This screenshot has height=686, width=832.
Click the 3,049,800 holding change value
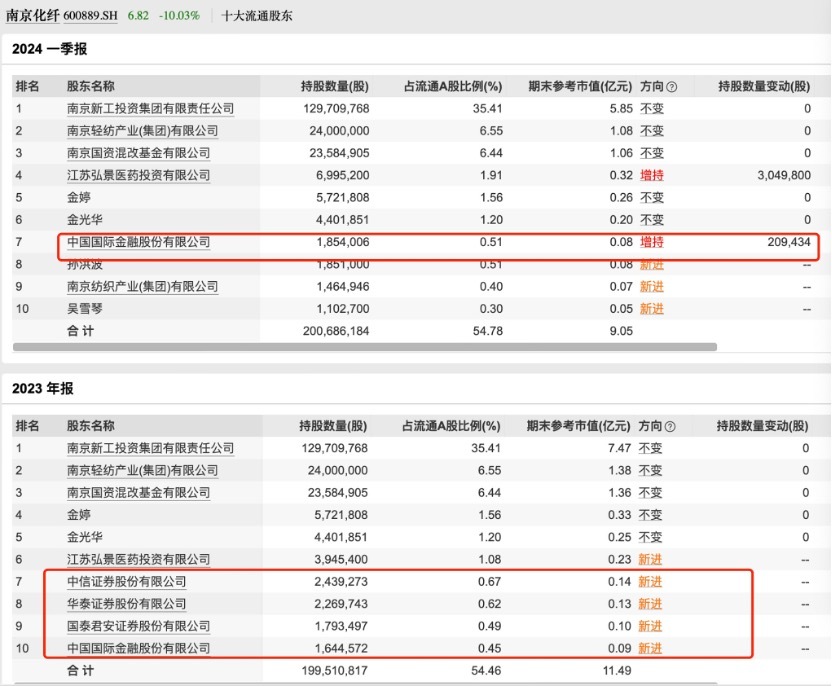point(784,175)
